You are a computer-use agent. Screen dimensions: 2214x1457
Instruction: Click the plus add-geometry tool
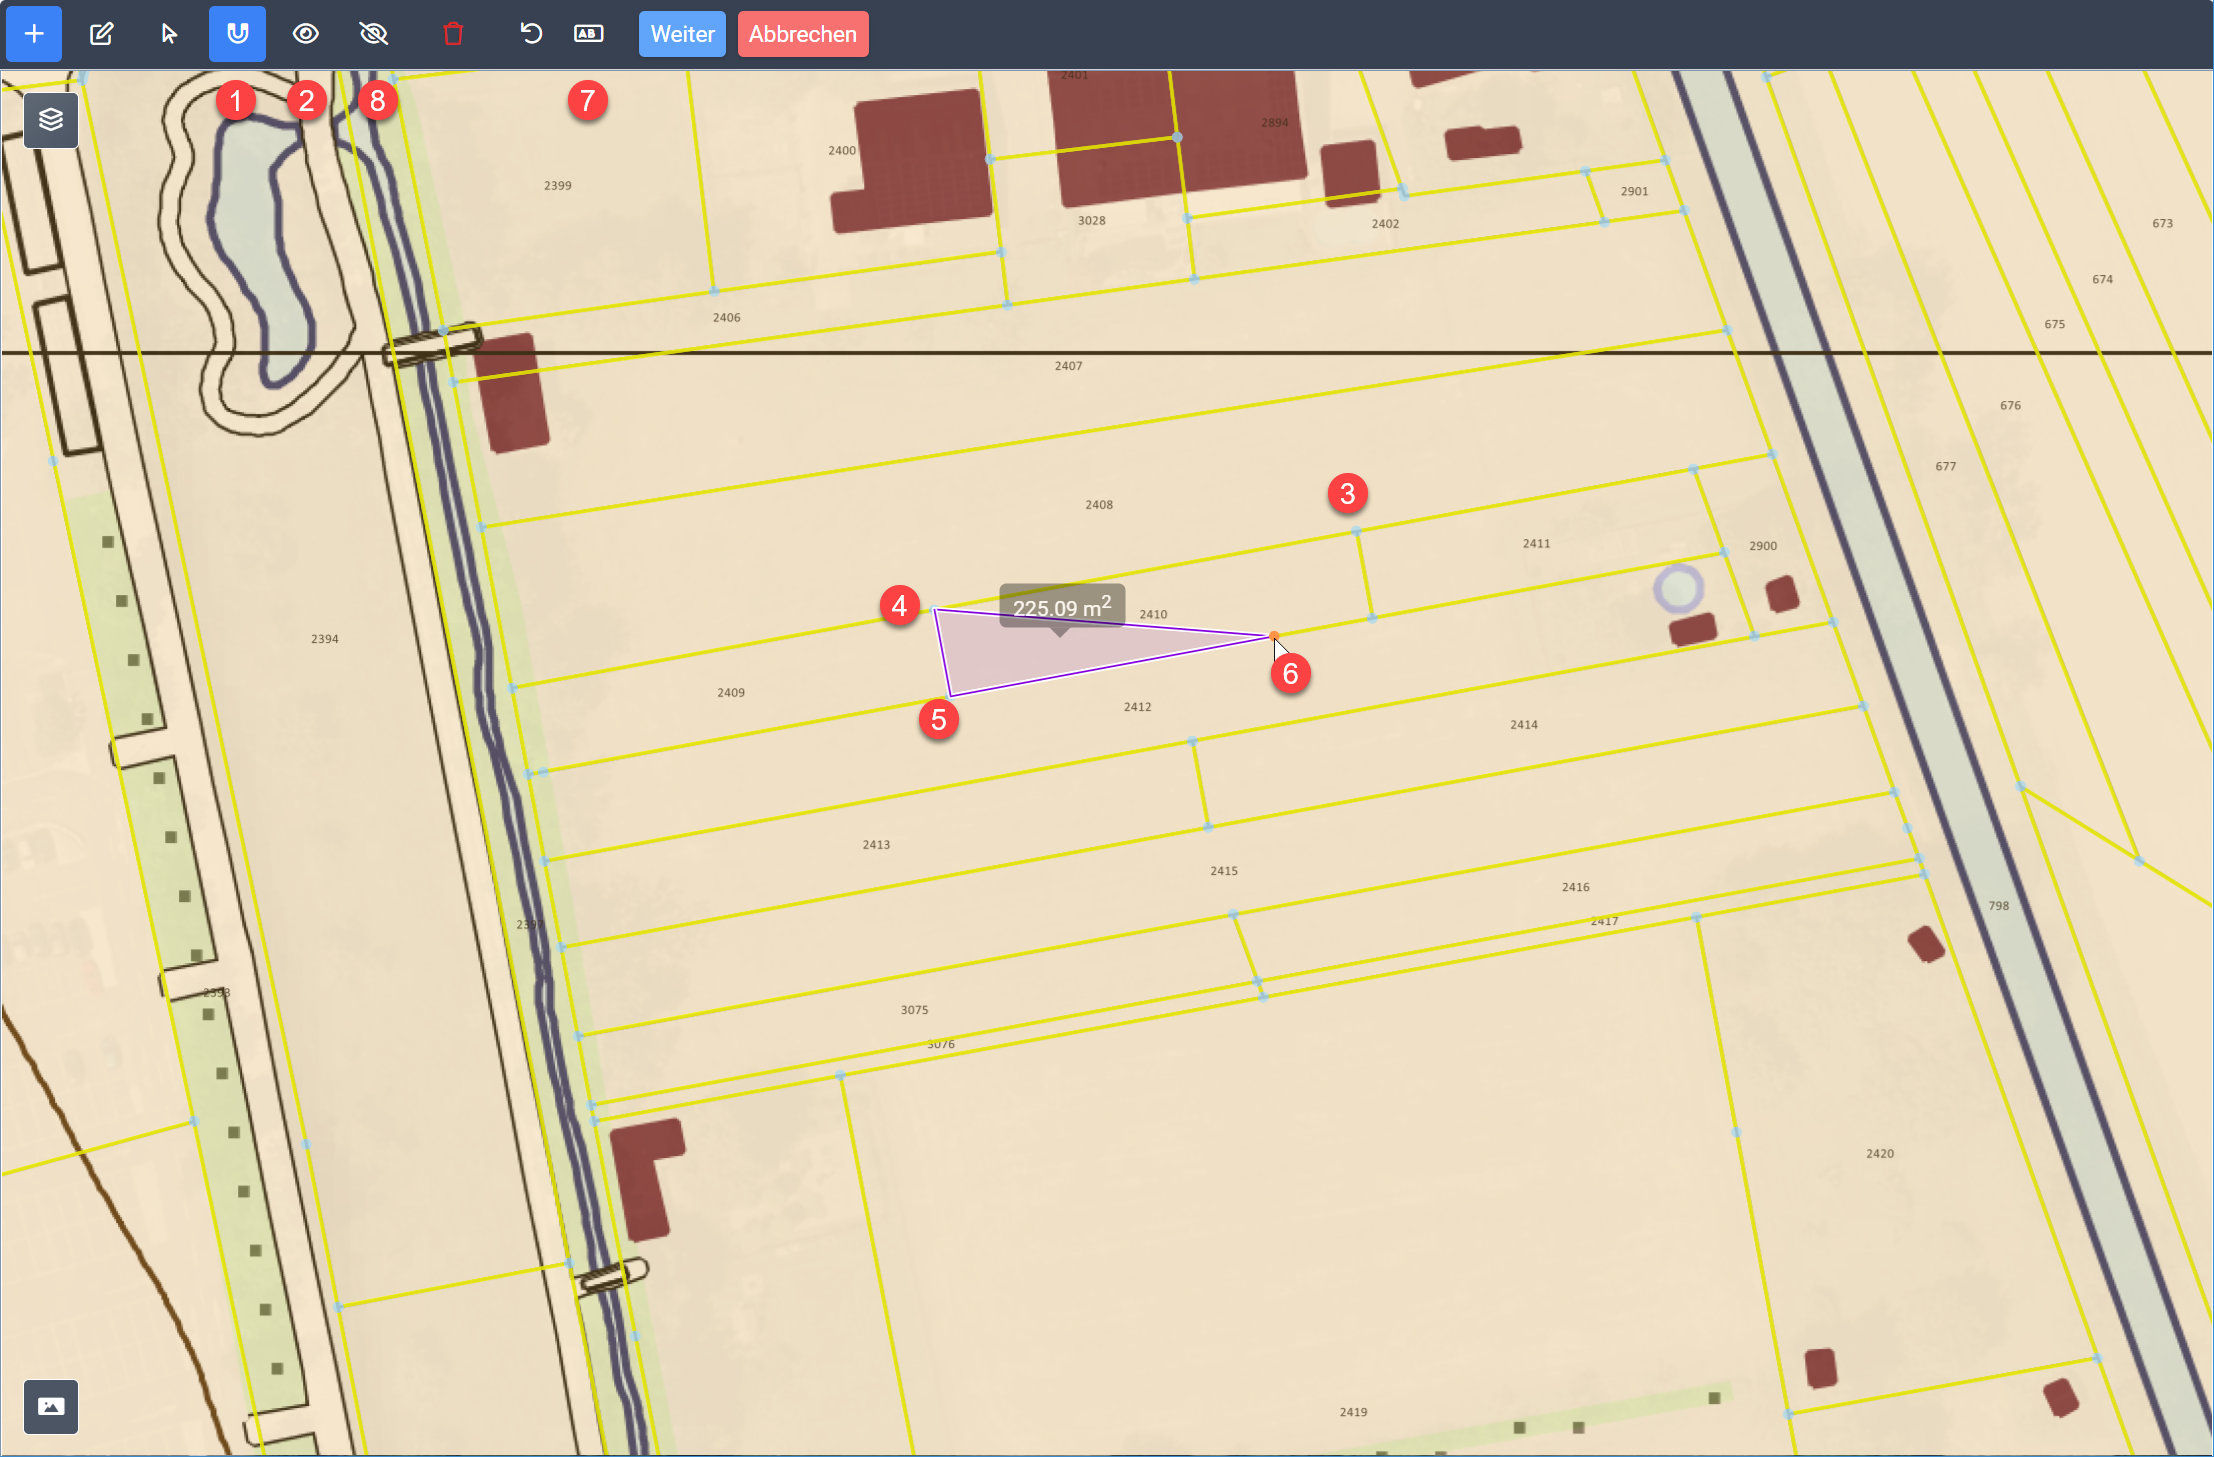pyautogui.click(x=34, y=34)
